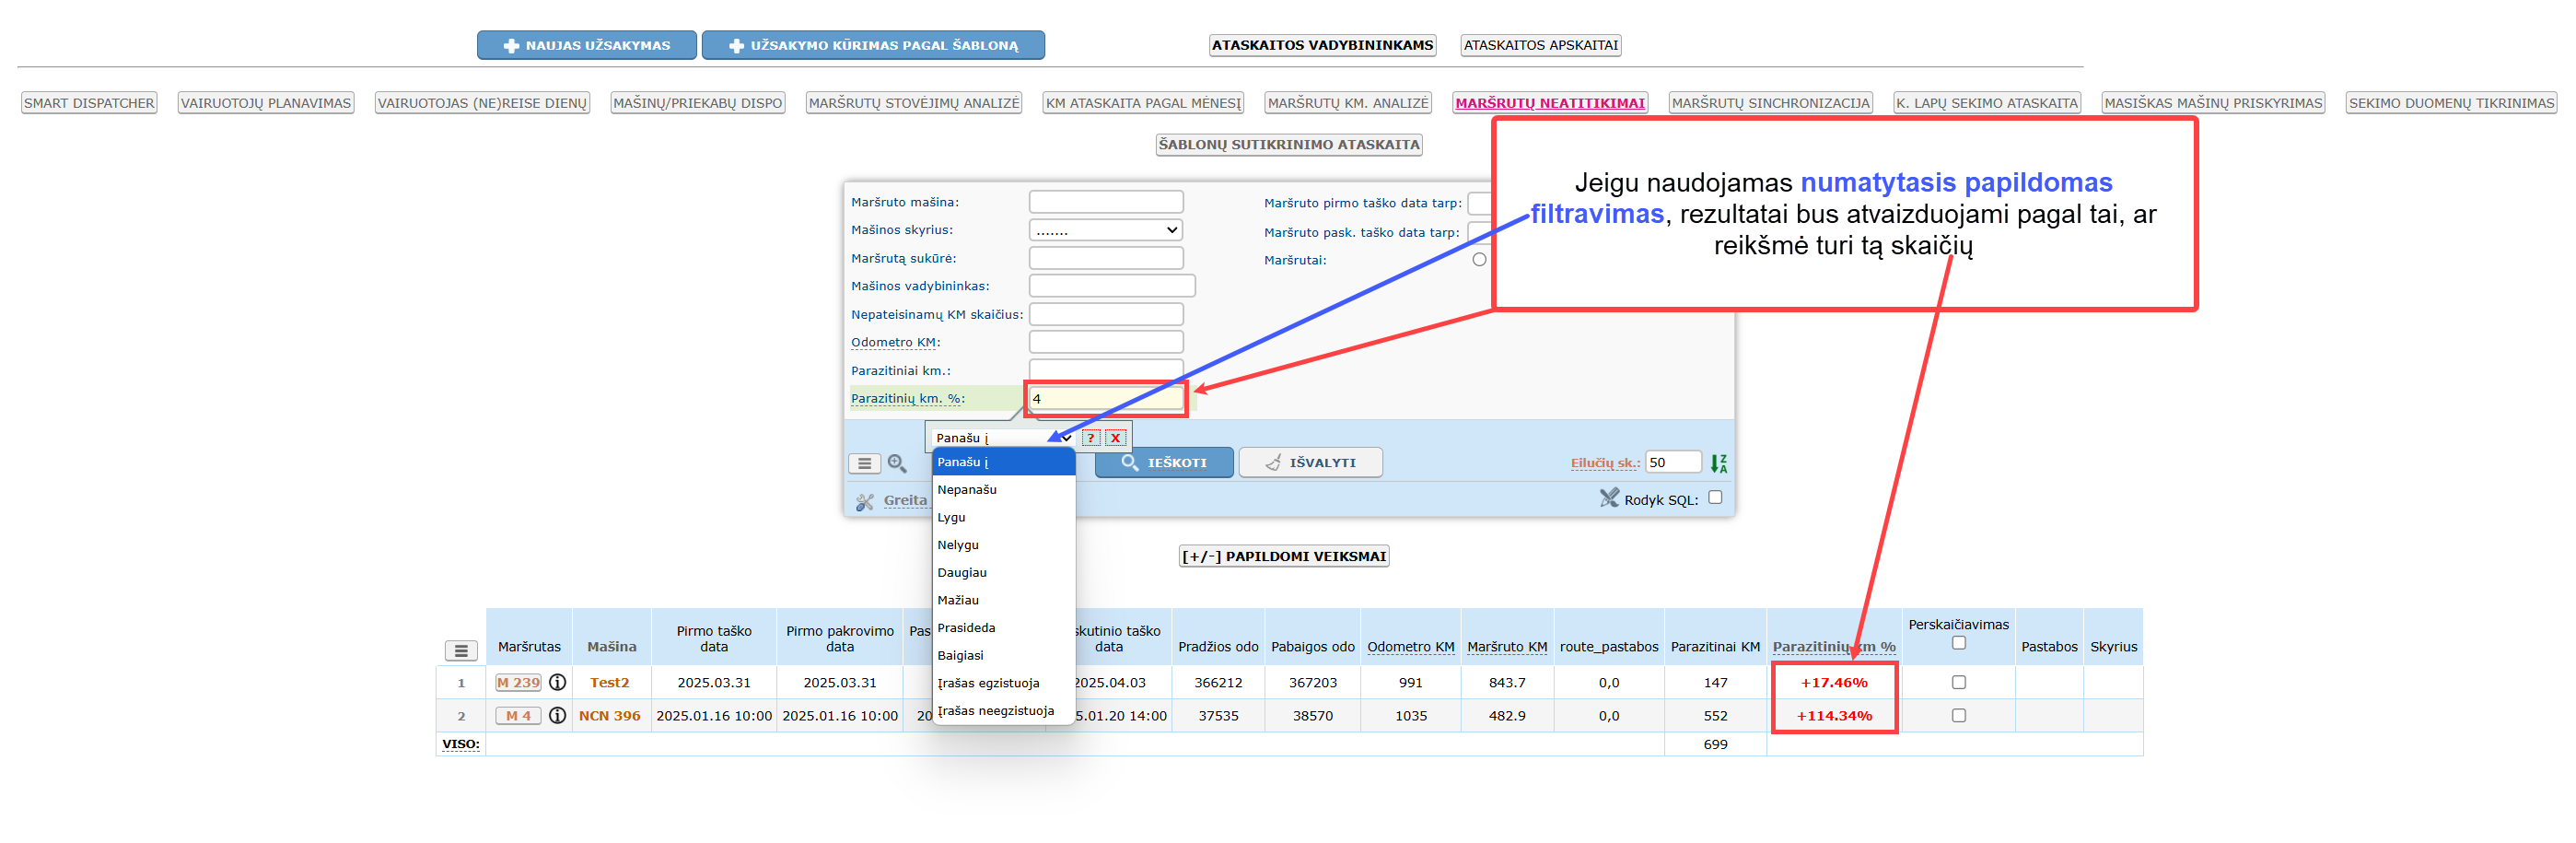The image size is (2576, 843).
Task: Open route link M 239
Action: [518, 683]
